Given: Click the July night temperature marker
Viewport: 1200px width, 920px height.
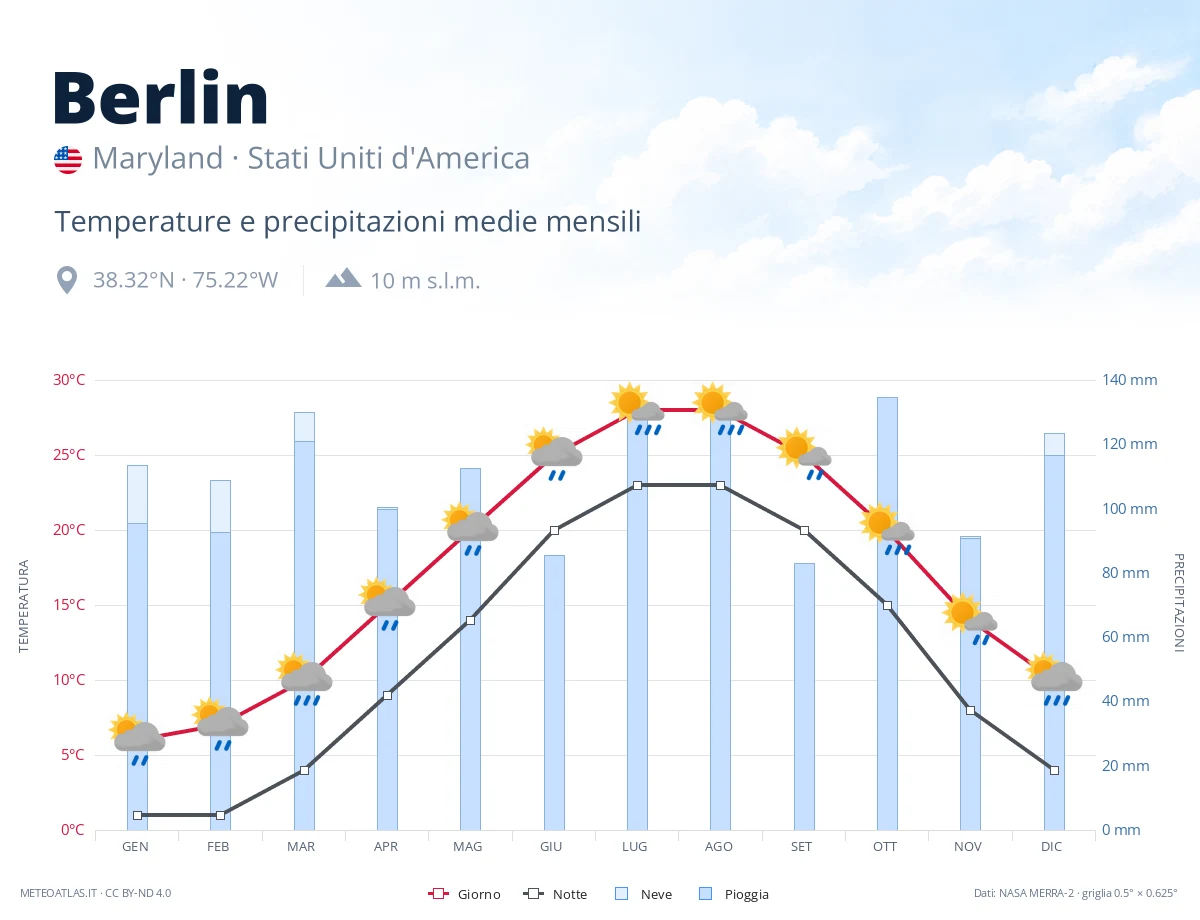Looking at the screenshot, I should tap(637, 485).
